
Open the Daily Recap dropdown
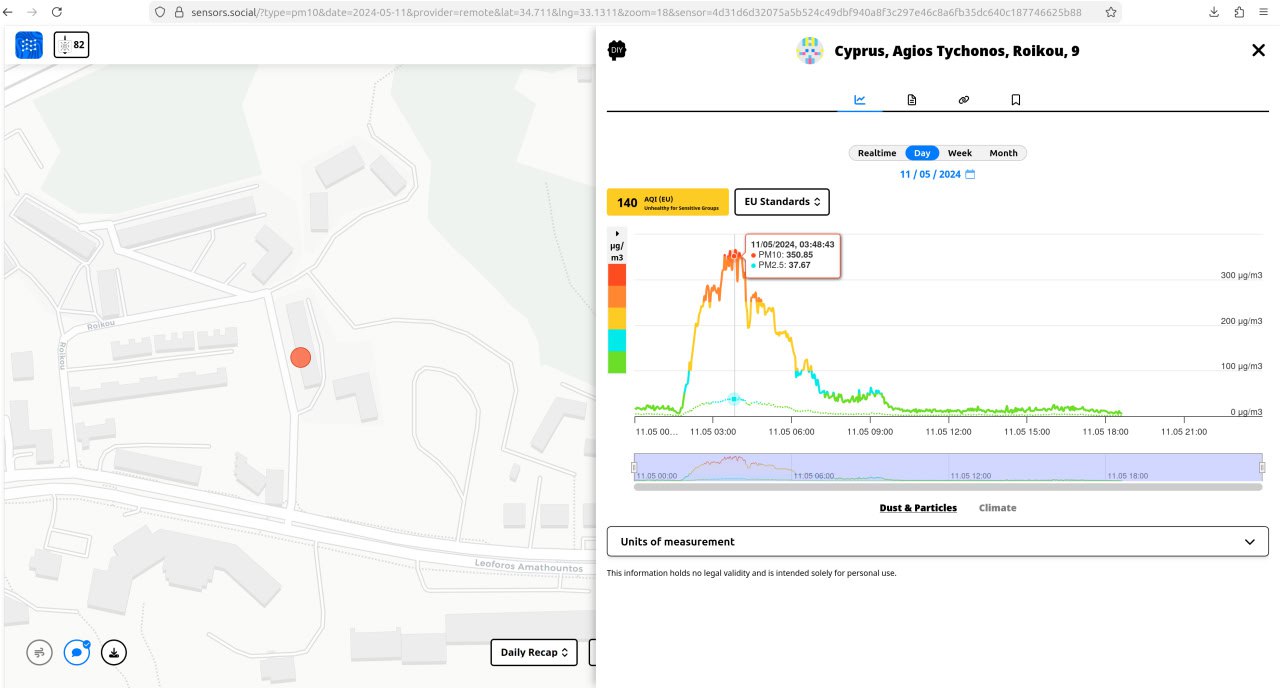point(534,652)
